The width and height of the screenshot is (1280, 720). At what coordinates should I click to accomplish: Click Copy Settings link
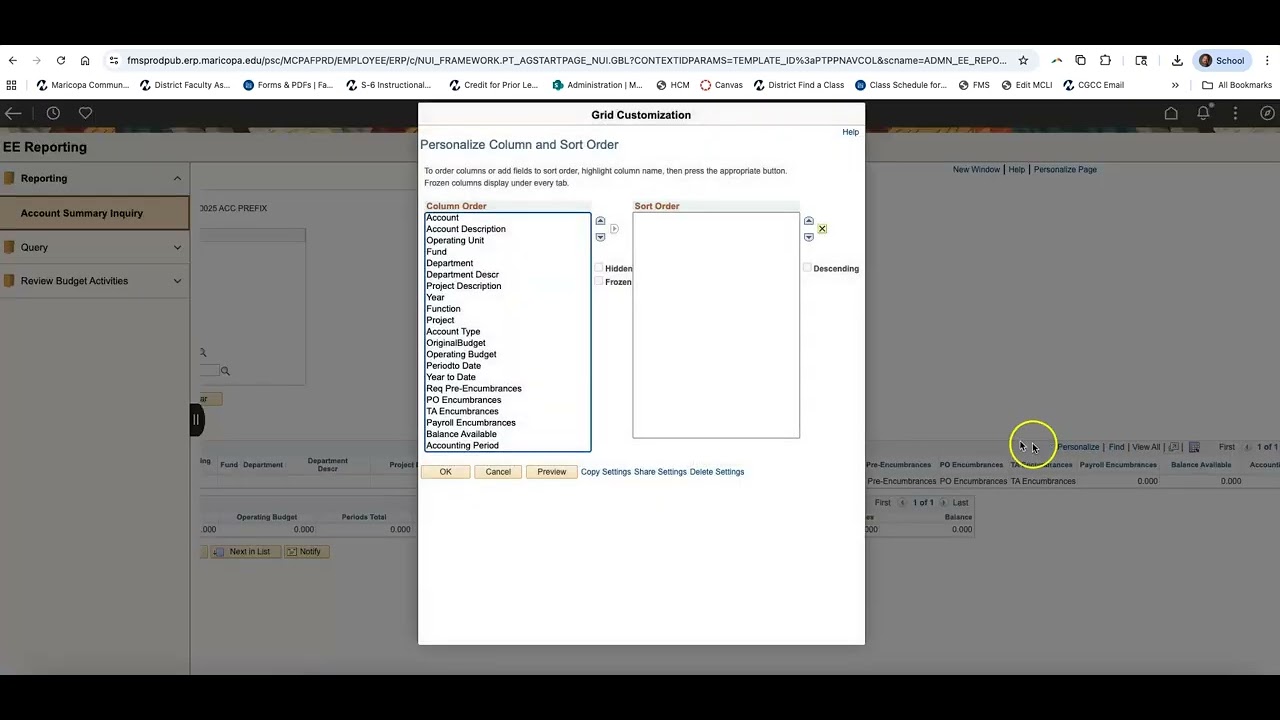coord(606,472)
